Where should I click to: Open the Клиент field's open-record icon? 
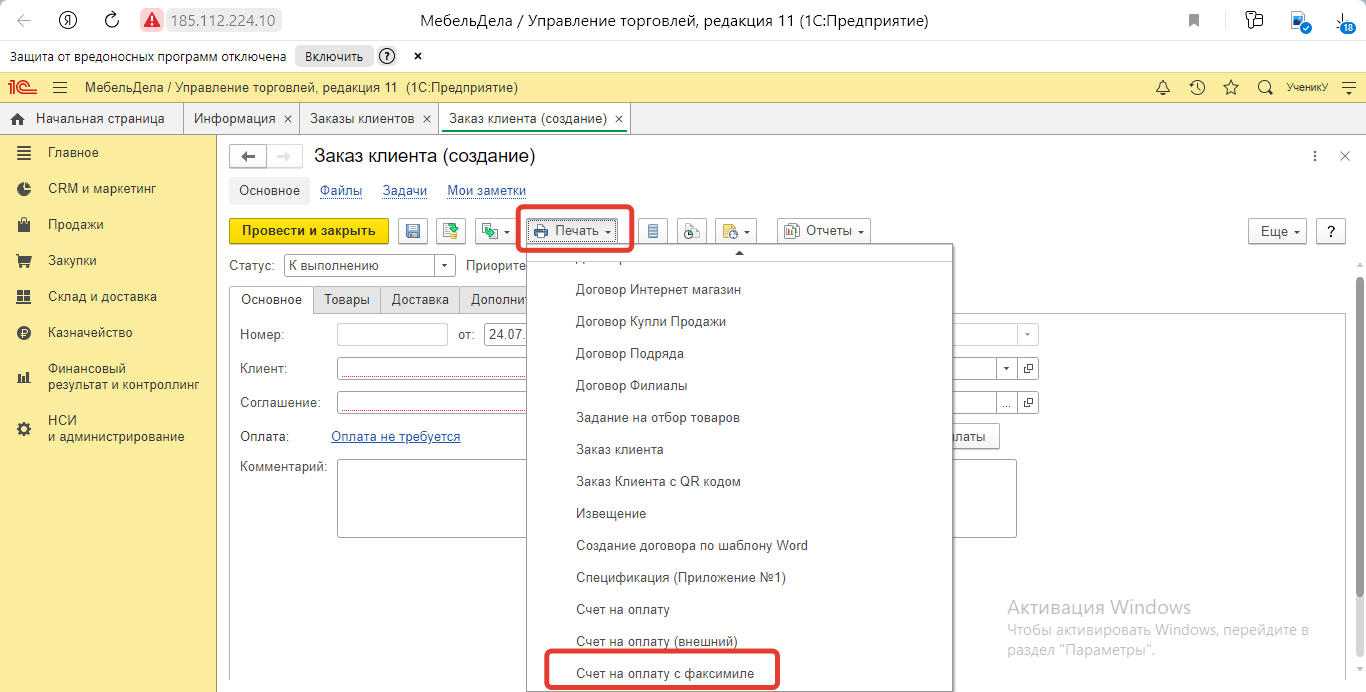pyautogui.click(x=1028, y=369)
